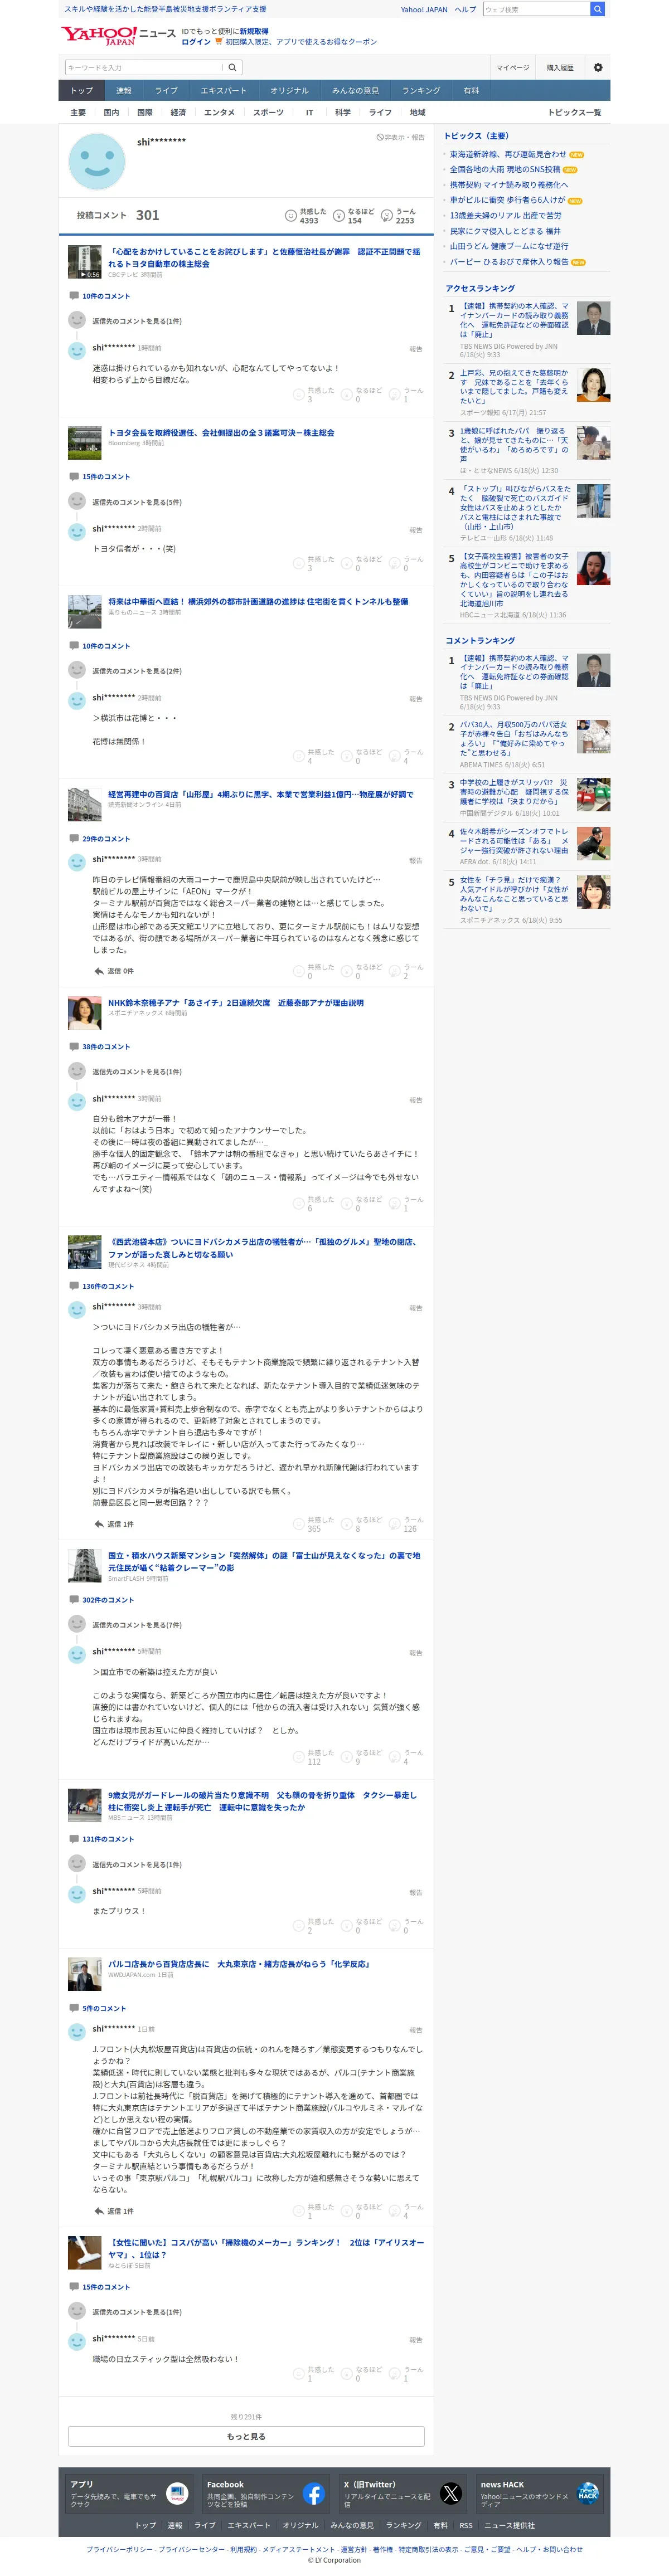The height and width of the screenshot is (2576, 669).
Task: Select the トップ tab
Action: click(81, 91)
